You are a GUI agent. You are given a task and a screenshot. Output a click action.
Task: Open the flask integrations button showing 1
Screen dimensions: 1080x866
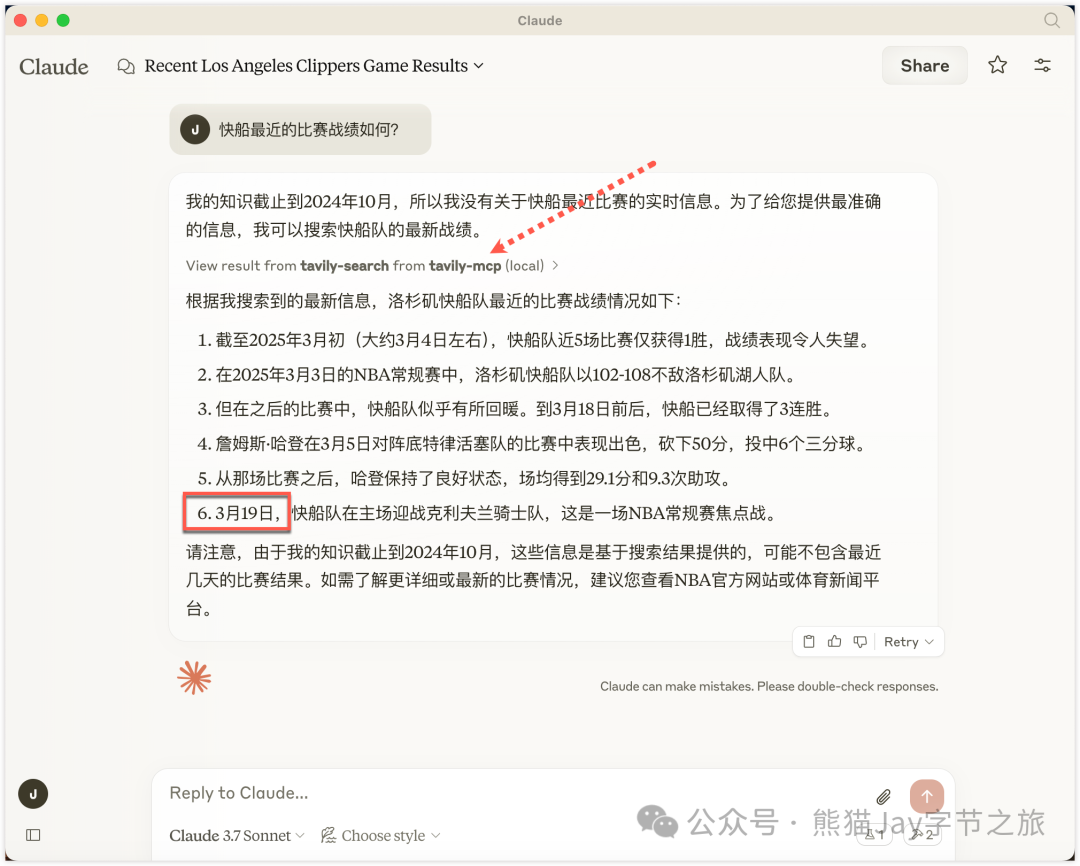(x=875, y=835)
